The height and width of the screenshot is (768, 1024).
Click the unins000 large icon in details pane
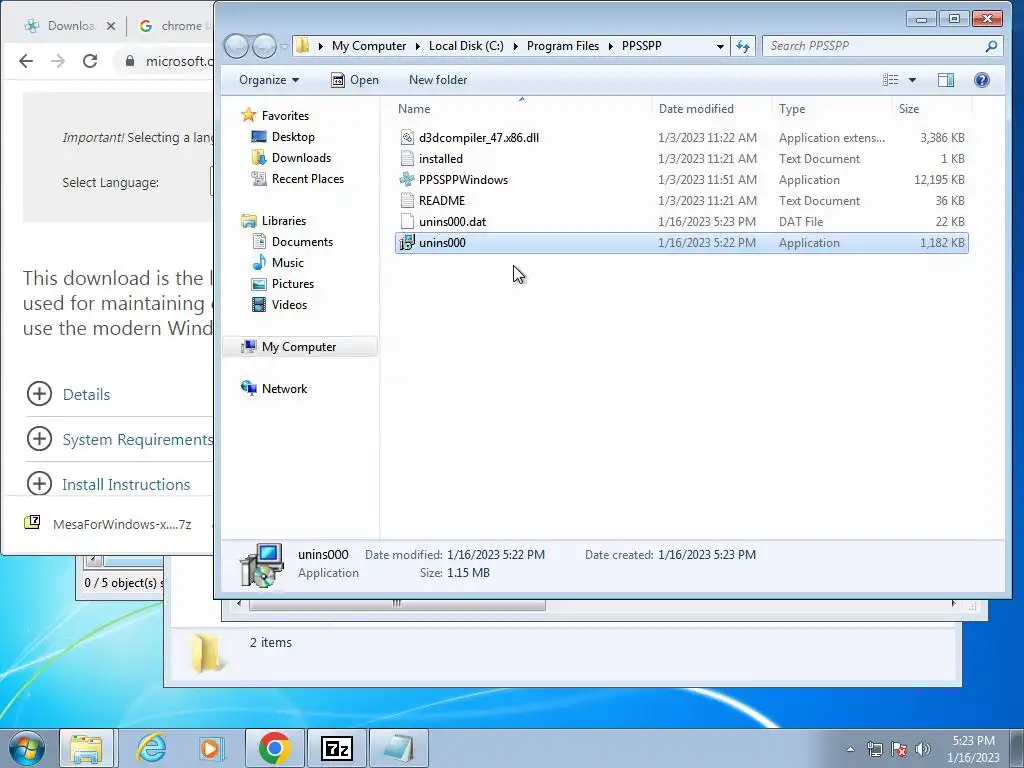click(x=262, y=564)
